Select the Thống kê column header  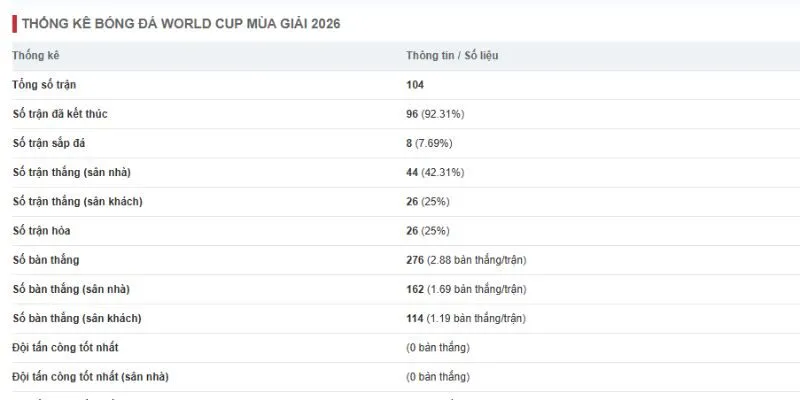coord(36,55)
